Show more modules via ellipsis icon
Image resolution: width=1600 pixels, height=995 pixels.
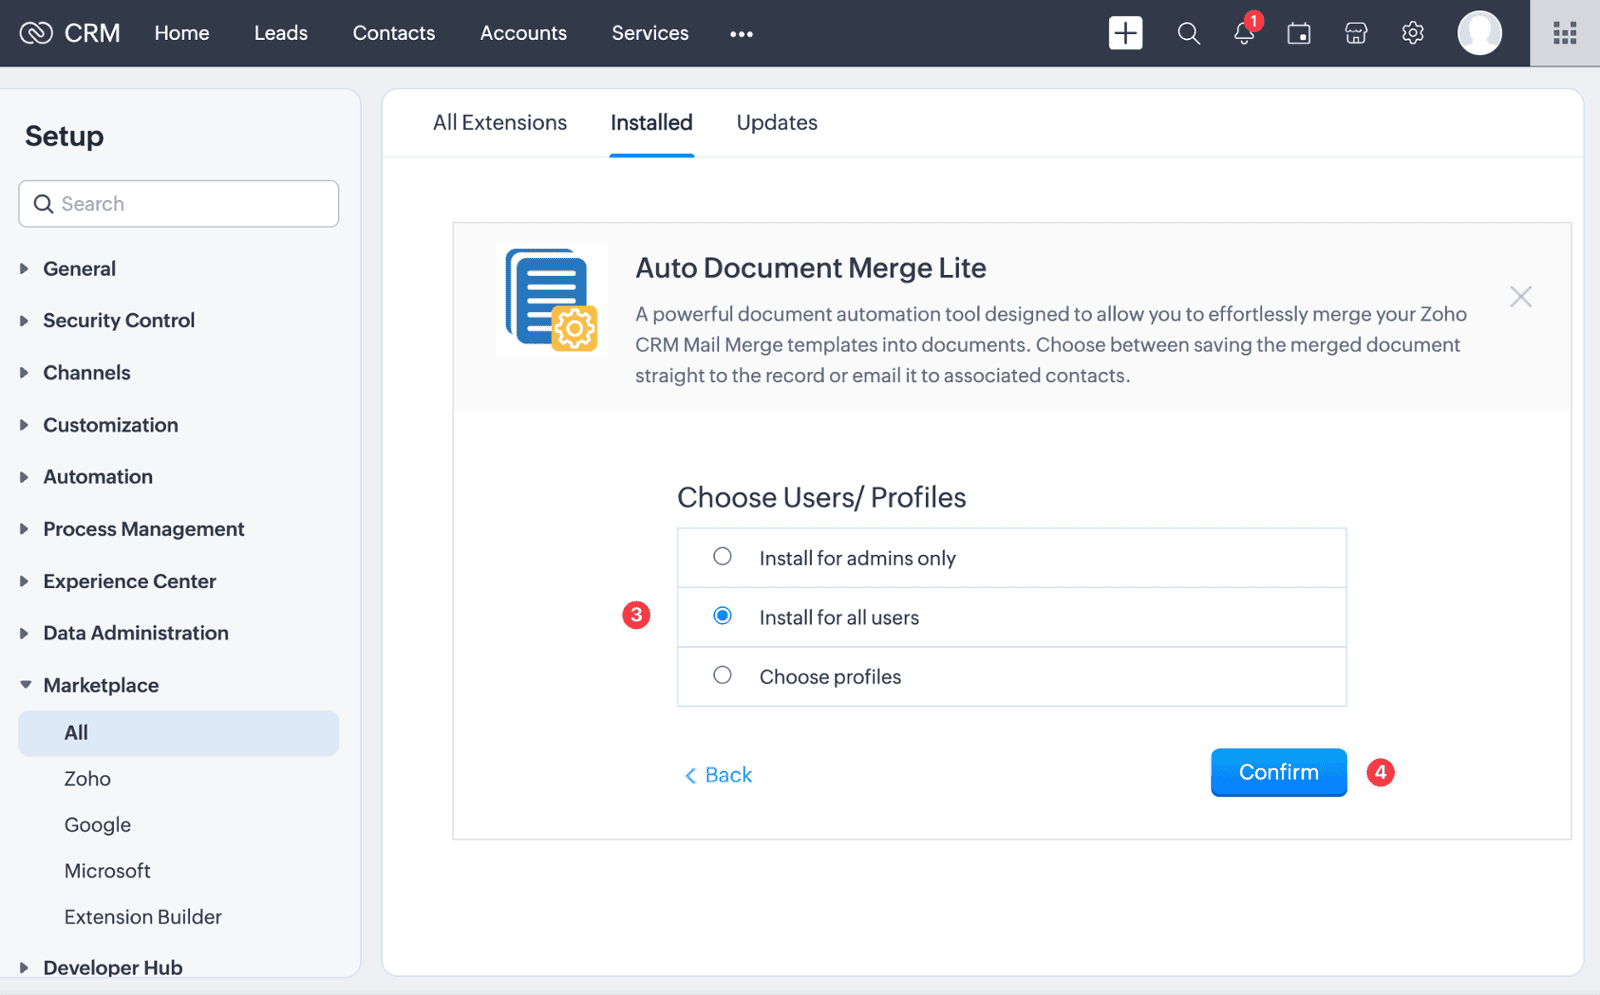pyautogui.click(x=741, y=34)
